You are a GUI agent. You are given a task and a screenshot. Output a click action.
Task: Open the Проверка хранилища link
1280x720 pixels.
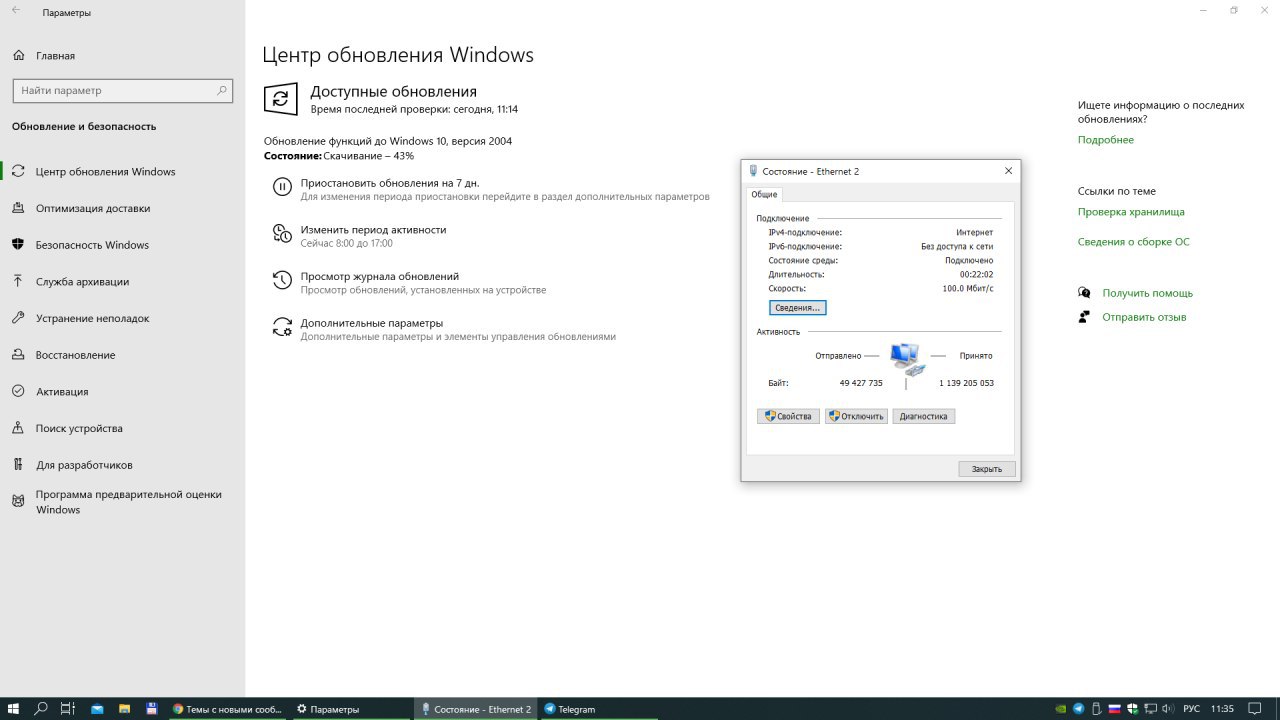coord(1131,212)
